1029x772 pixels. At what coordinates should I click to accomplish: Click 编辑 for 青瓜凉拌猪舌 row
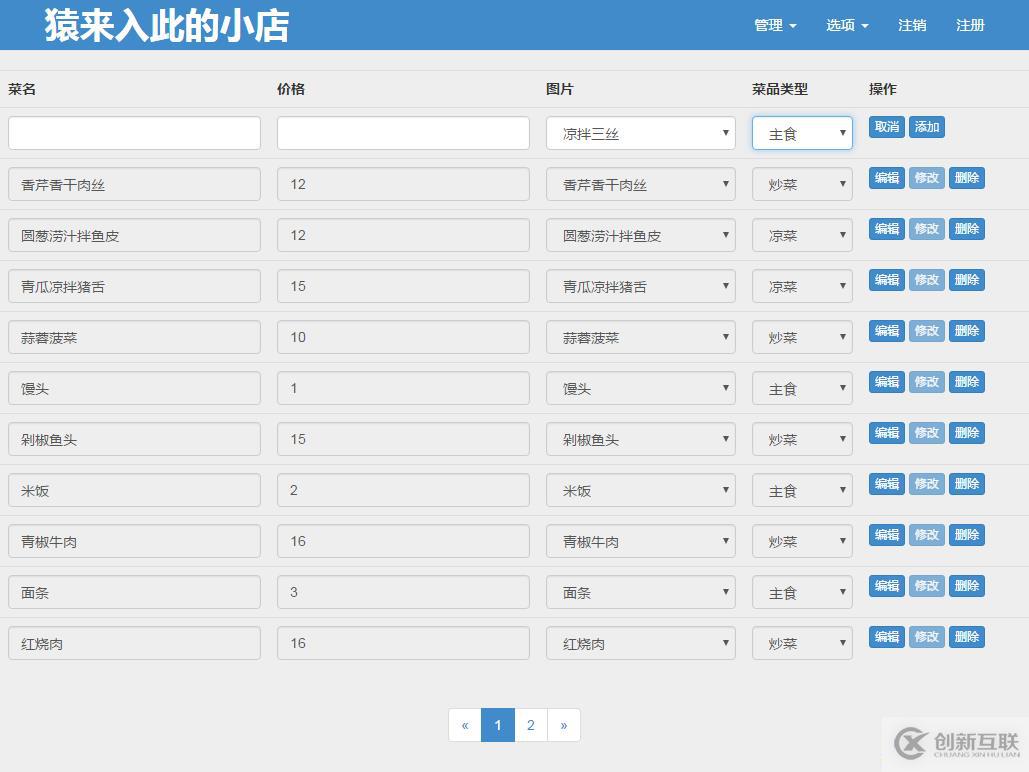point(887,280)
